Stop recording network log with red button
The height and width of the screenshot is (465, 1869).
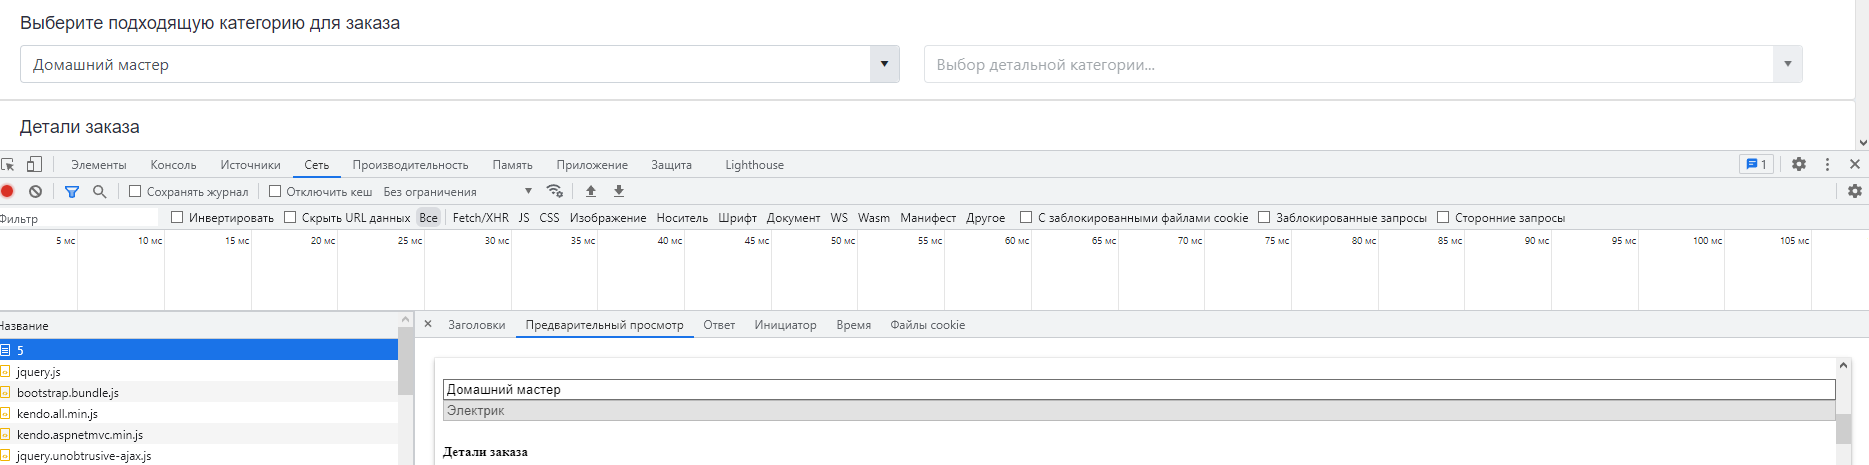(x=7, y=191)
